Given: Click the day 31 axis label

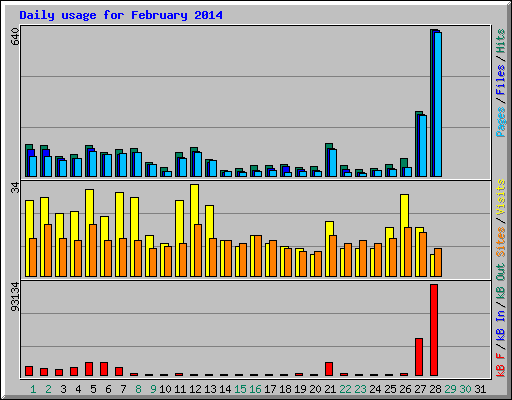Looking at the screenshot, I should [x=480, y=389].
